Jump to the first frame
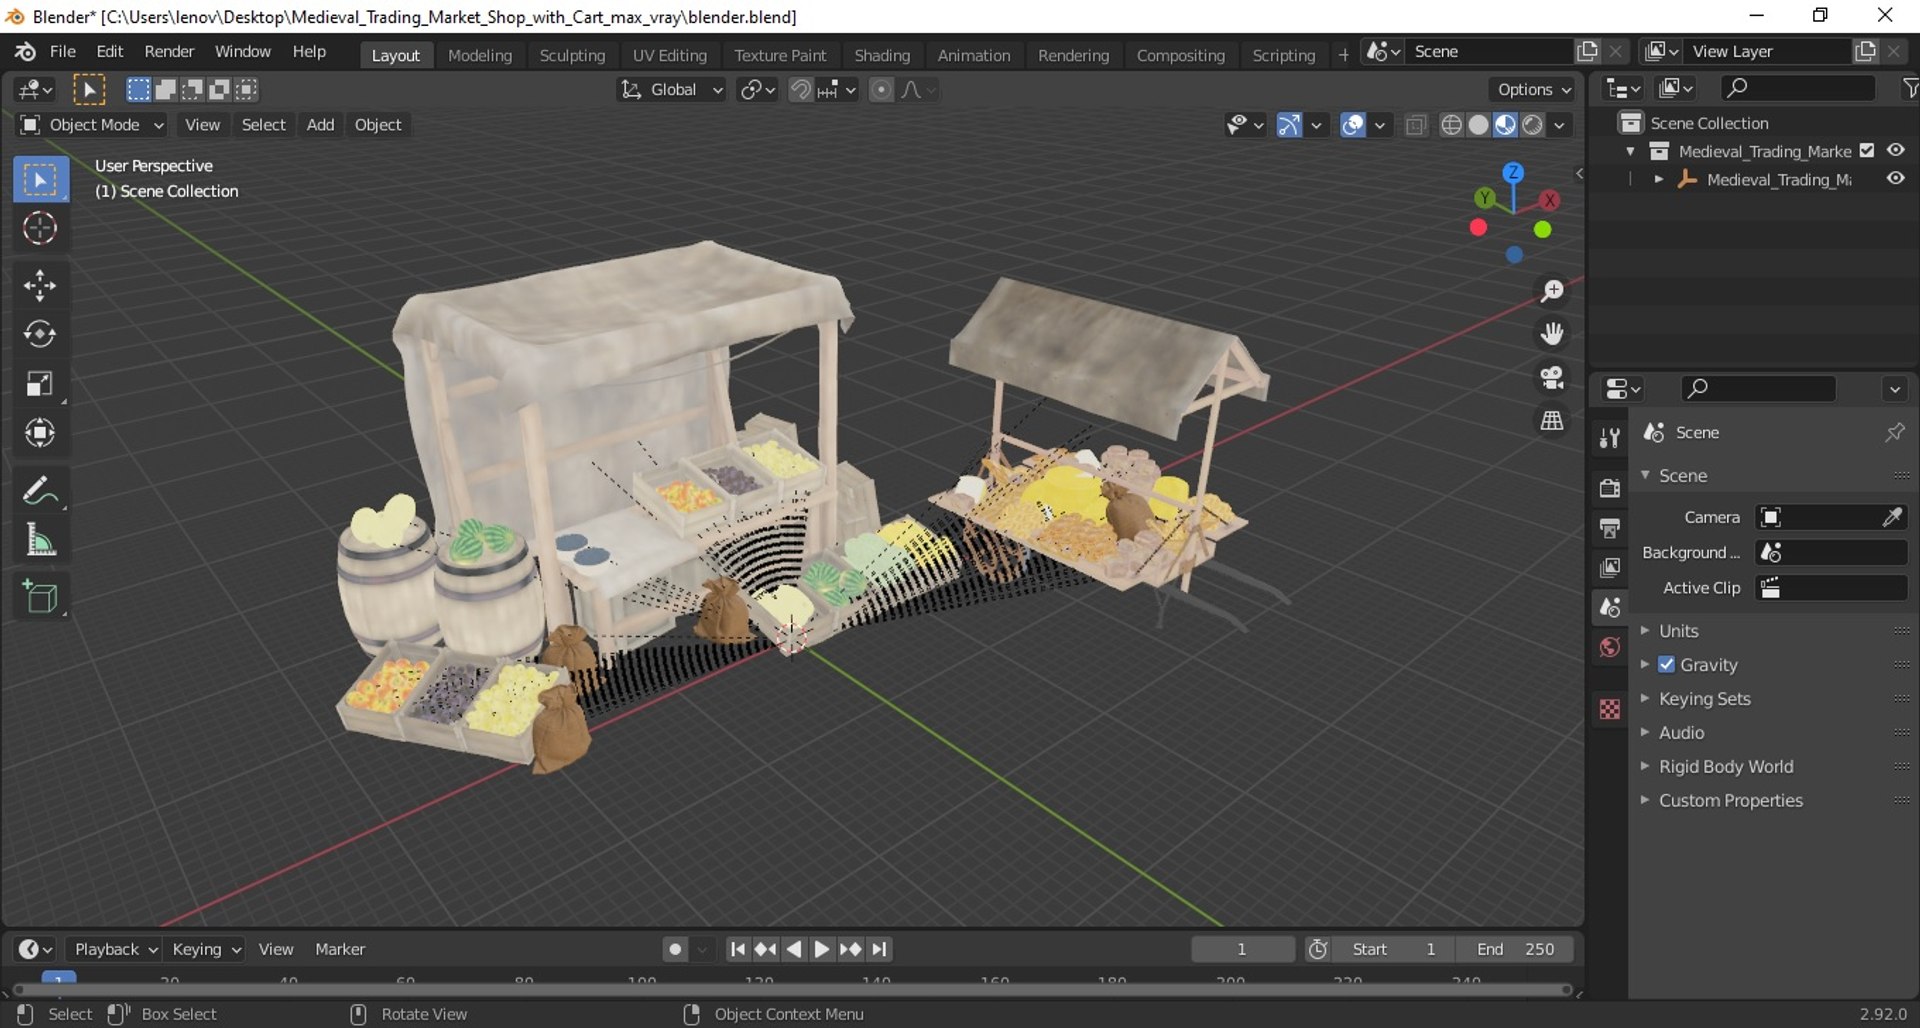 pyautogui.click(x=737, y=949)
